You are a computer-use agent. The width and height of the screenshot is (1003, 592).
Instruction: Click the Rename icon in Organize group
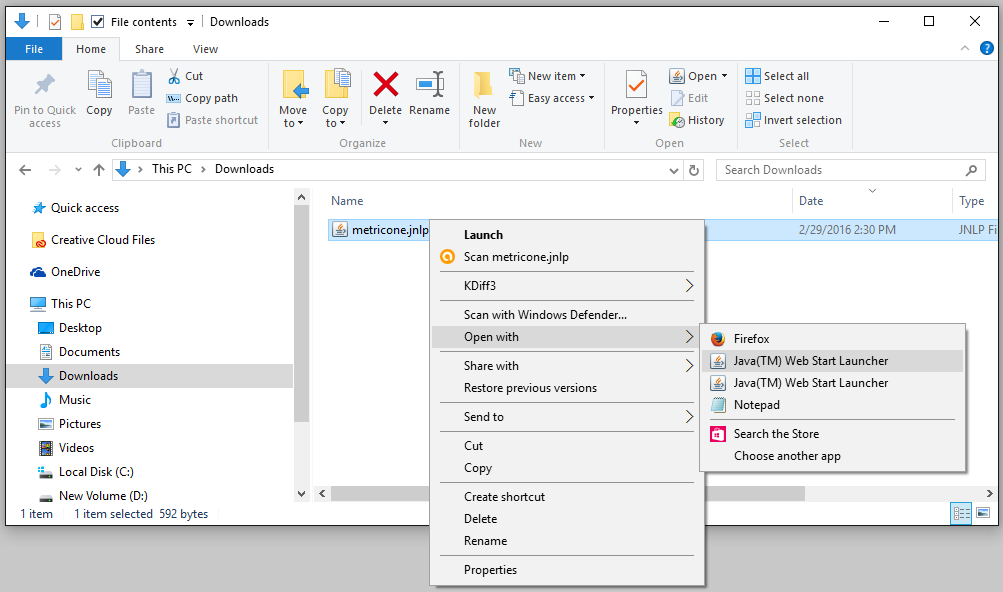click(x=430, y=84)
